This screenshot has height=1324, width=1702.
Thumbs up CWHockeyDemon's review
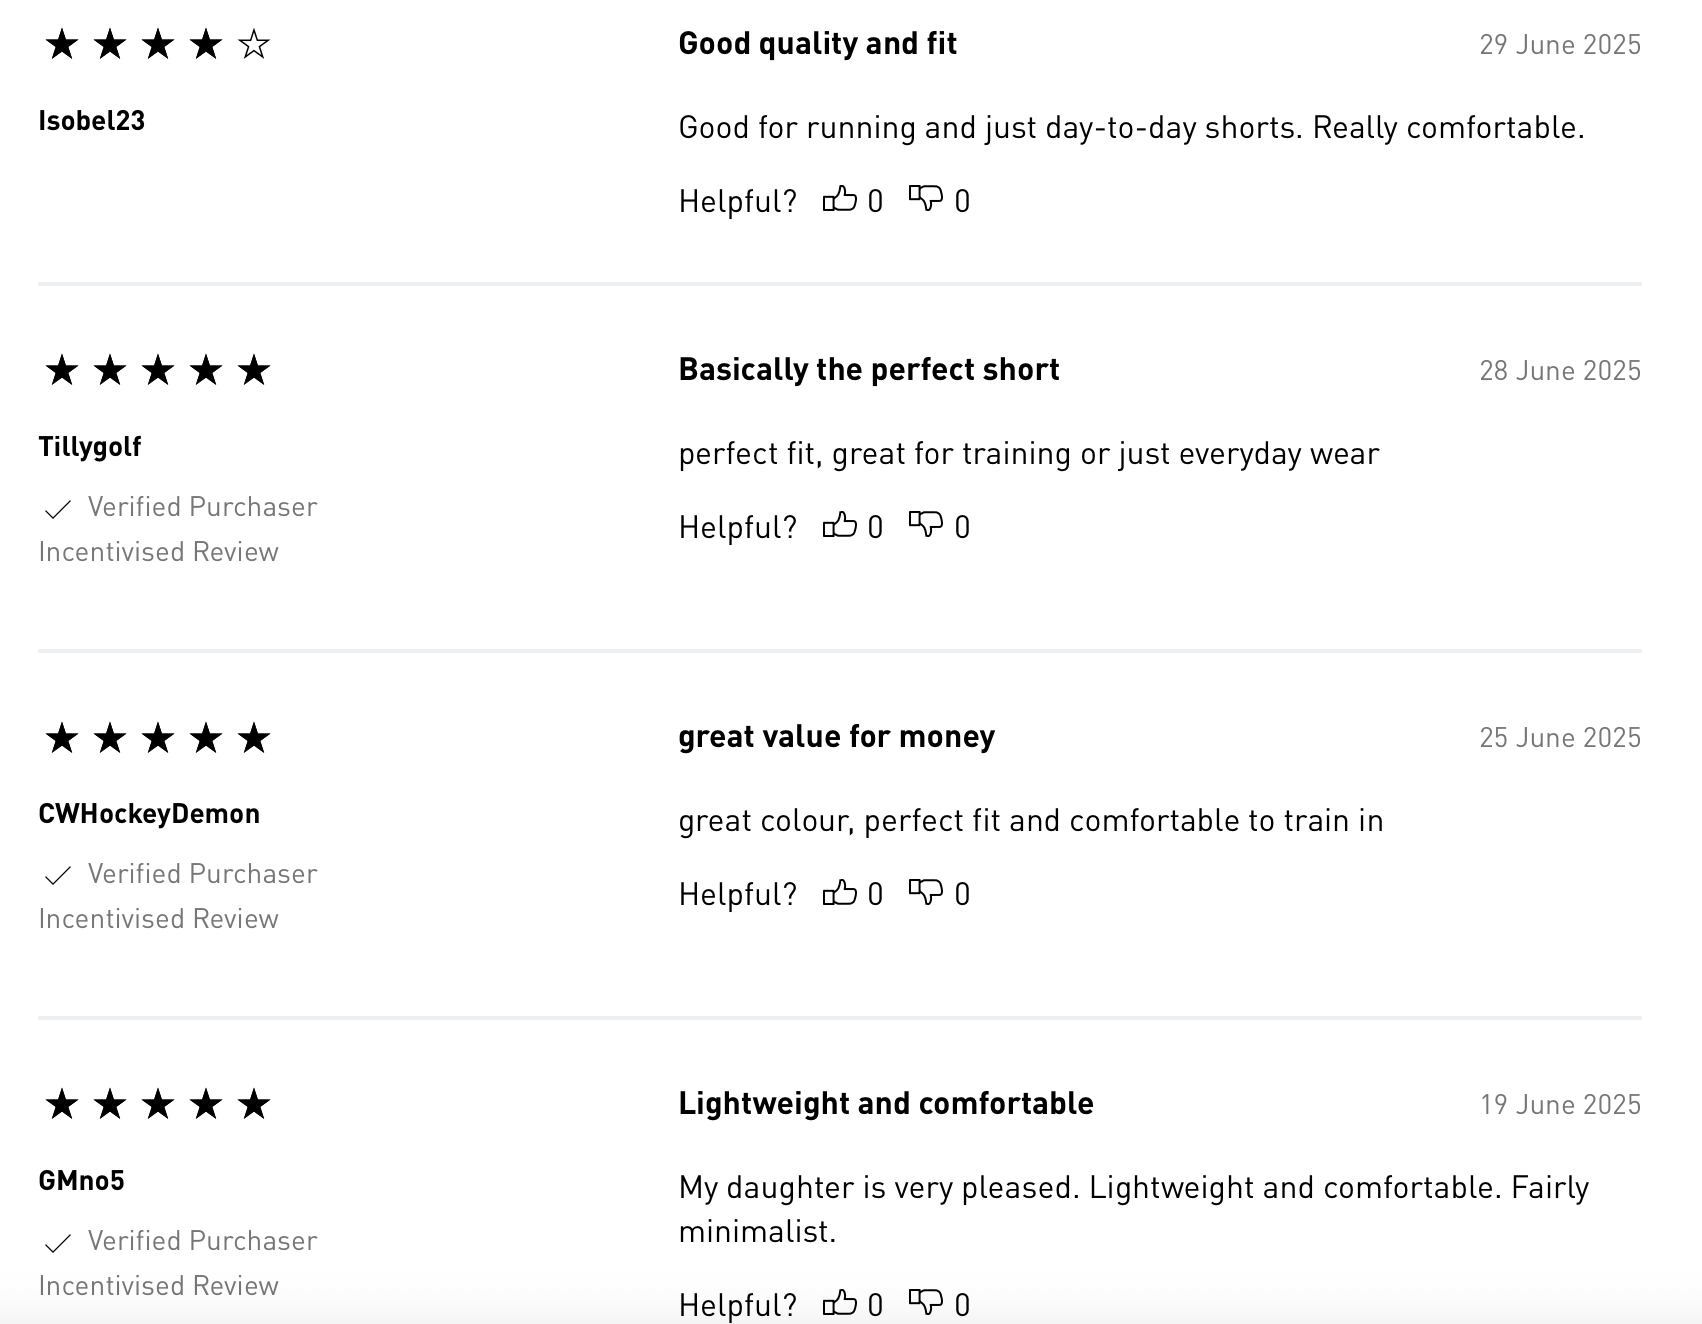pyautogui.click(x=840, y=893)
